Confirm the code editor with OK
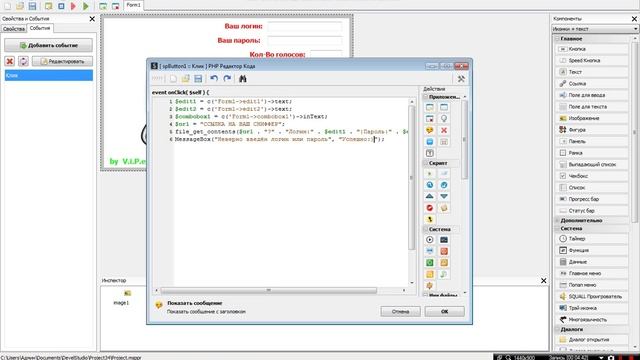Image resolution: width=640 pixels, height=360 pixels. point(444,311)
